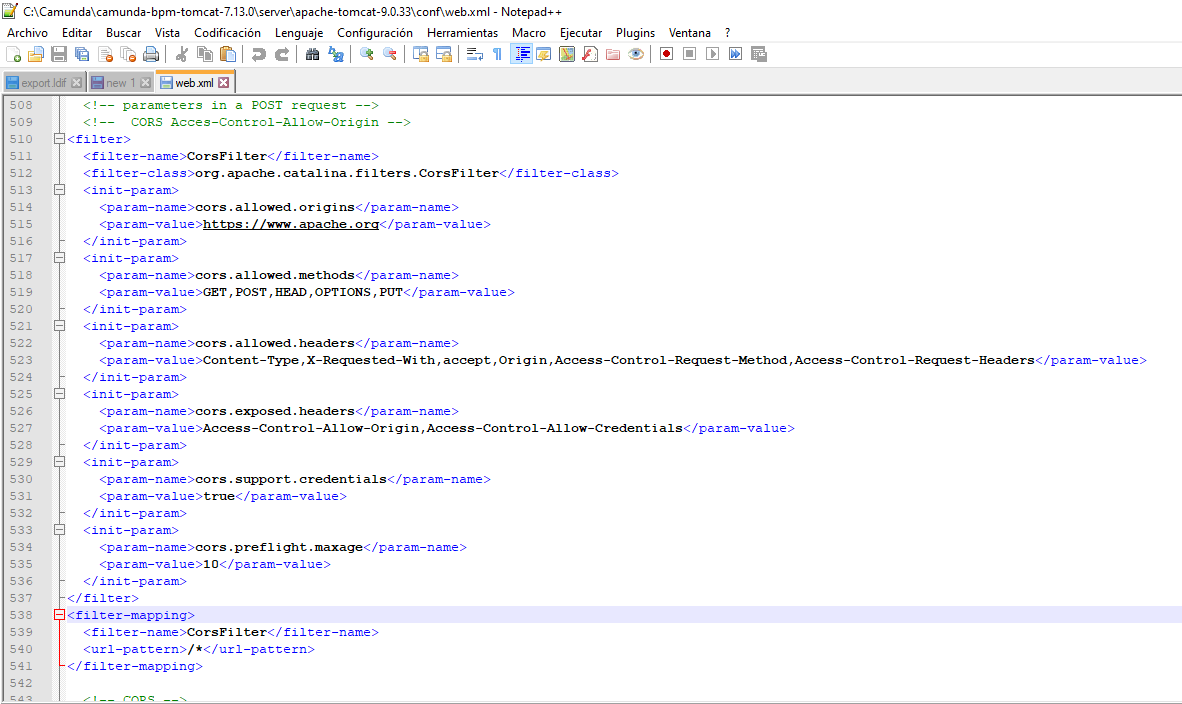Screen dimensions: 1182x704
Task: Close the new 1 tab
Action: pos(145,83)
